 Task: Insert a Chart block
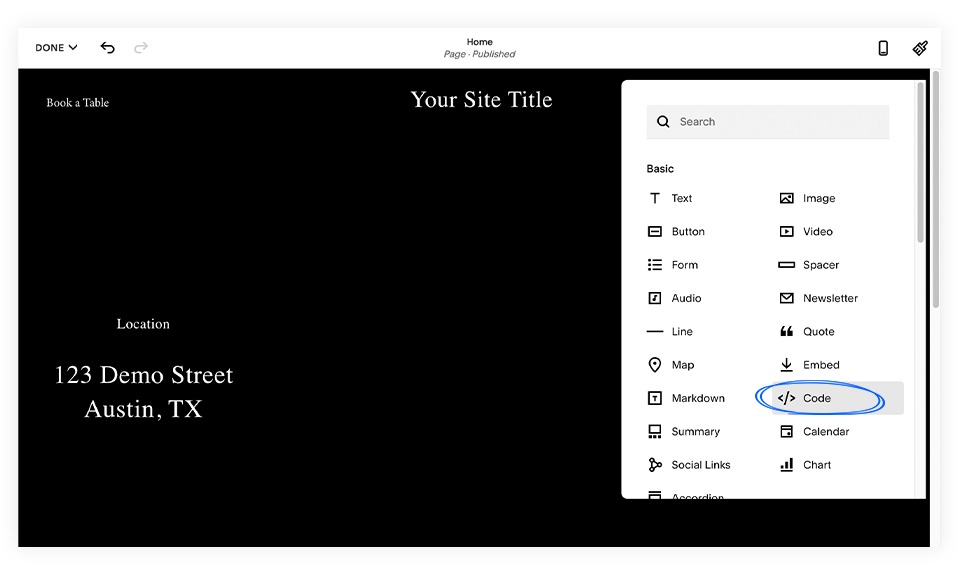(x=817, y=464)
